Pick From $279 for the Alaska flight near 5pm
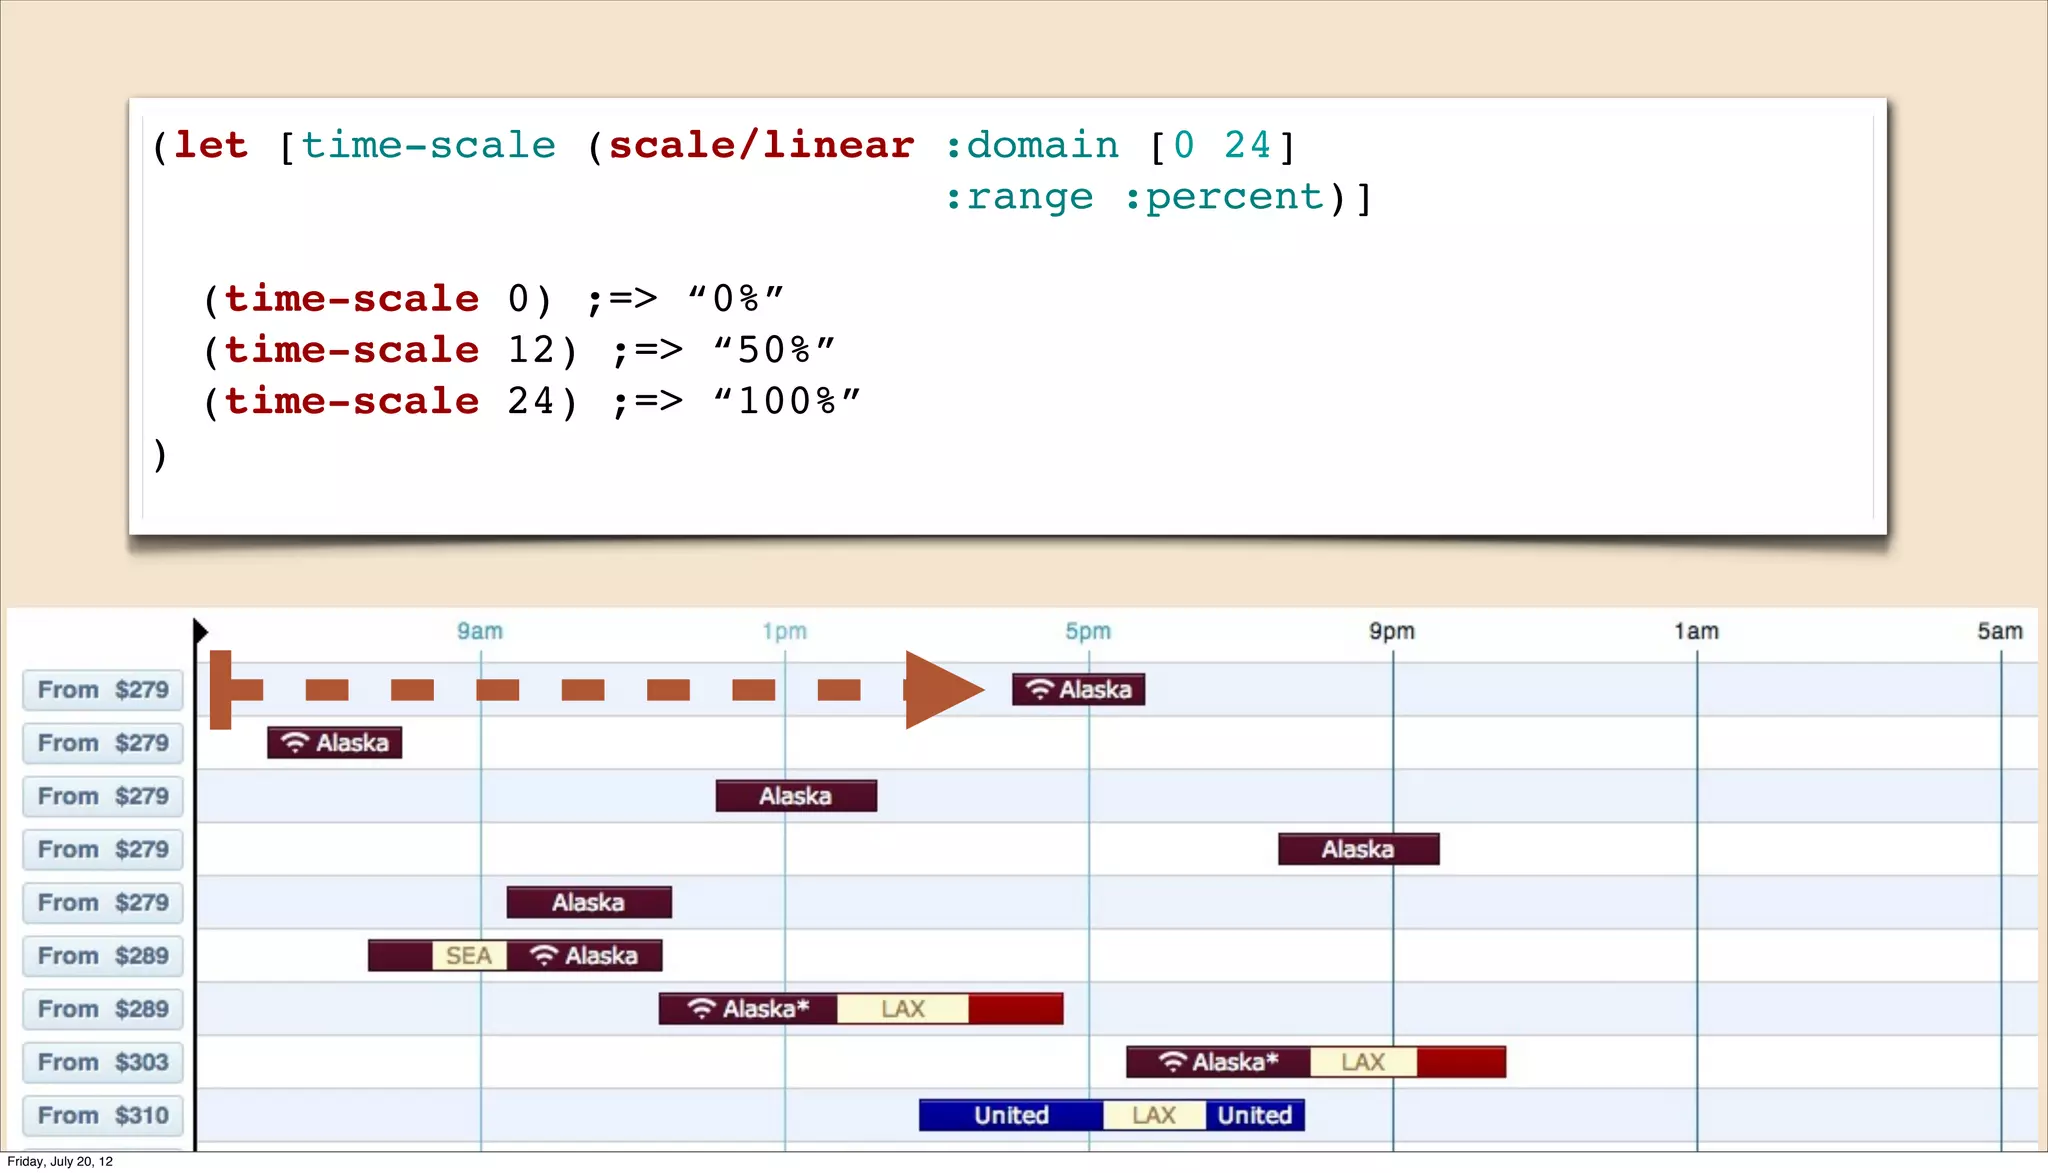The height and width of the screenshot is (1173, 2048). tap(103, 690)
